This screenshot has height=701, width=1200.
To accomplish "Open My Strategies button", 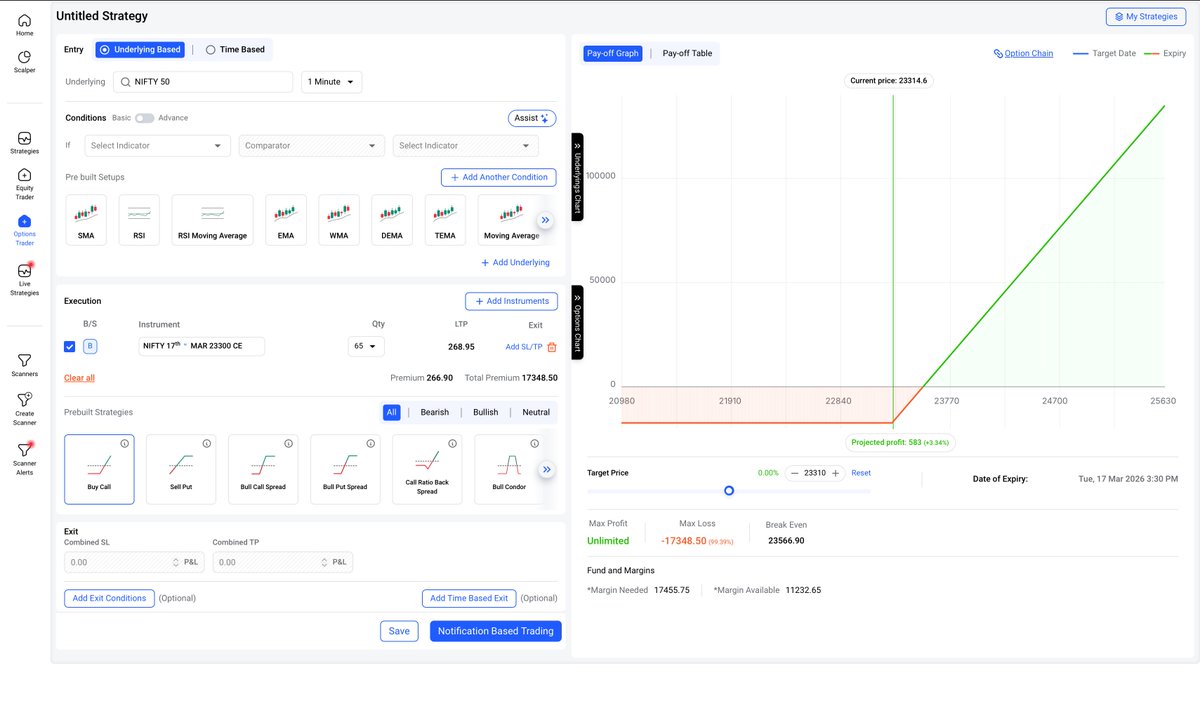I will point(1146,17).
